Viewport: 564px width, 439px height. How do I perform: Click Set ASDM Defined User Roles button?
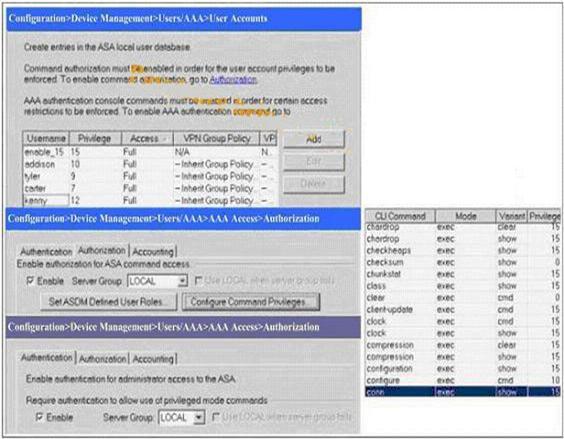point(108,302)
